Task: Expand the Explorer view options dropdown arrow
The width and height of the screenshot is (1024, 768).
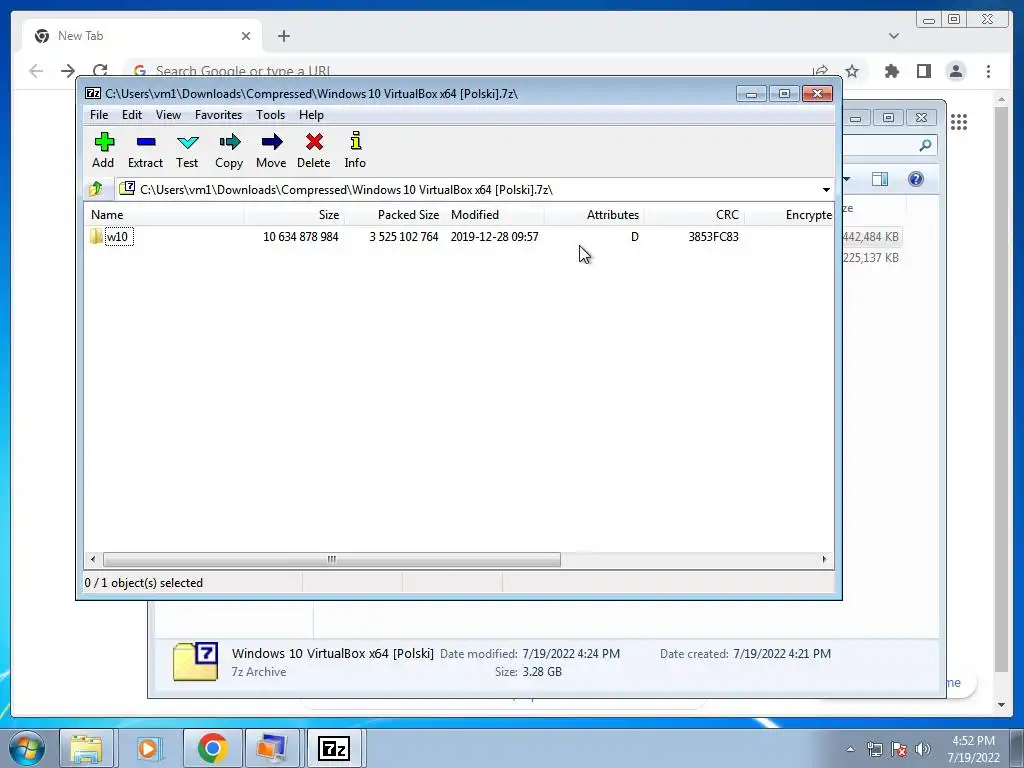Action: [847, 179]
